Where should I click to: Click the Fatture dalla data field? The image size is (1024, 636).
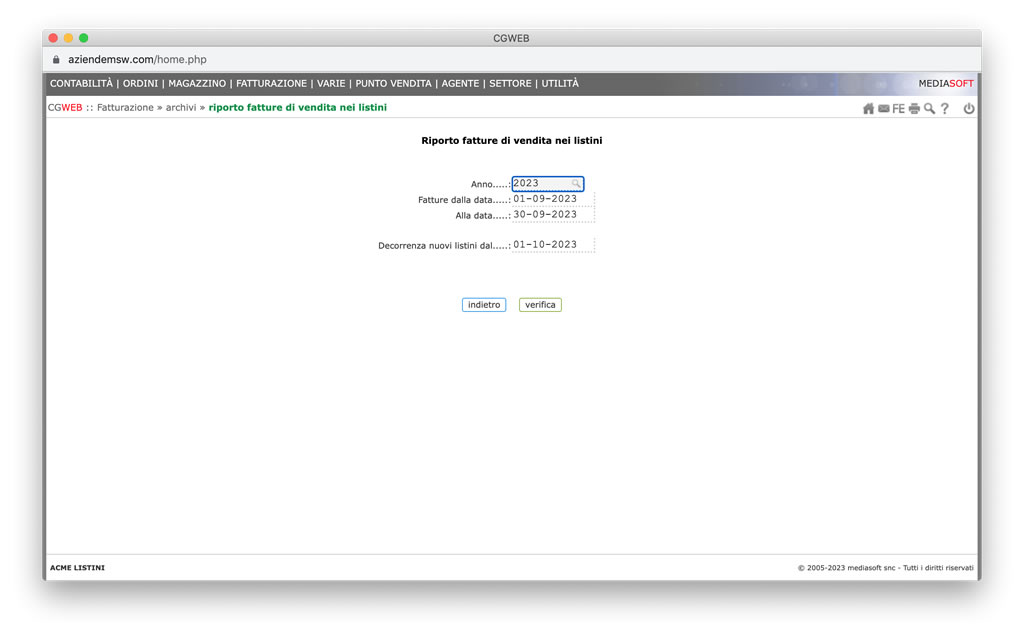point(553,199)
